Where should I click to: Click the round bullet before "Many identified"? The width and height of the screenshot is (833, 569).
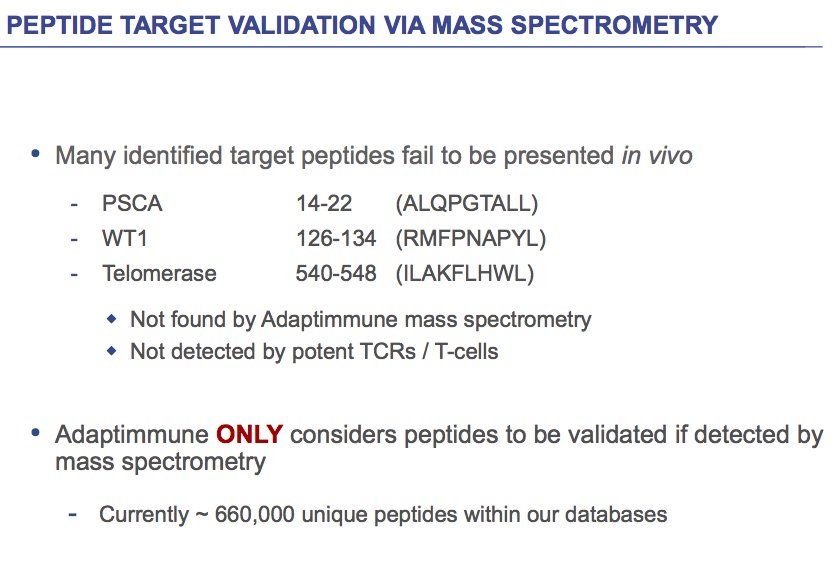pos(37,155)
